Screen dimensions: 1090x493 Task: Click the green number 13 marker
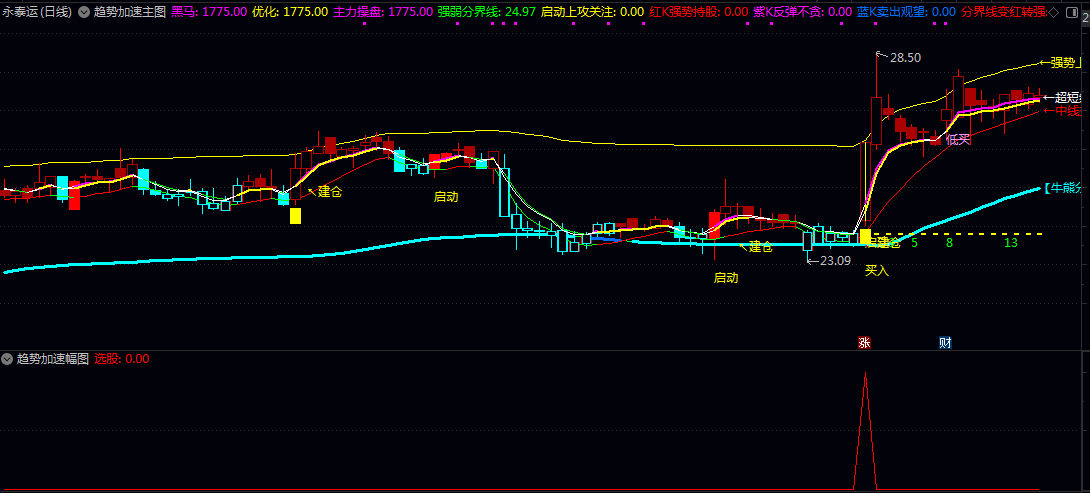coord(1011,243)
